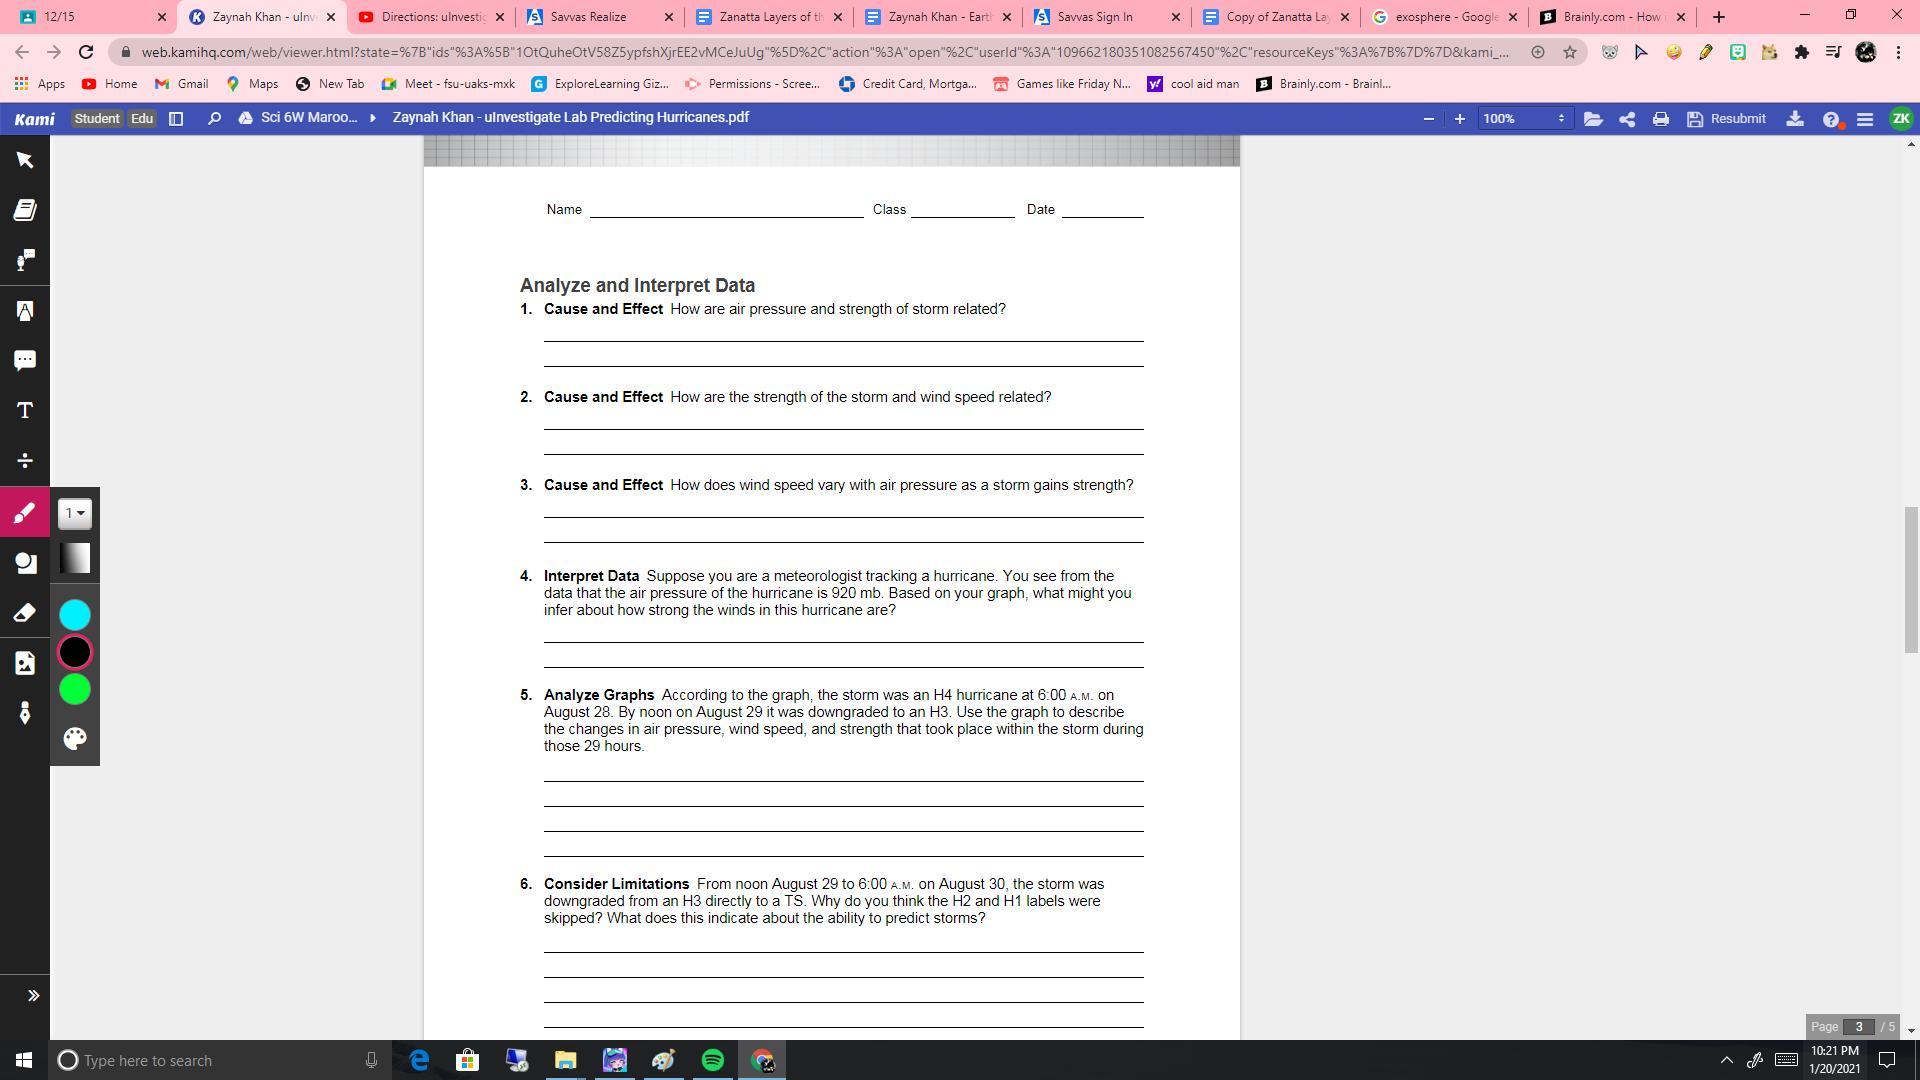Image resolution: width=1920 pixels, height=1080 pixels.
Task: Open the Kami hamburger menu
Action: [1864, 119]
